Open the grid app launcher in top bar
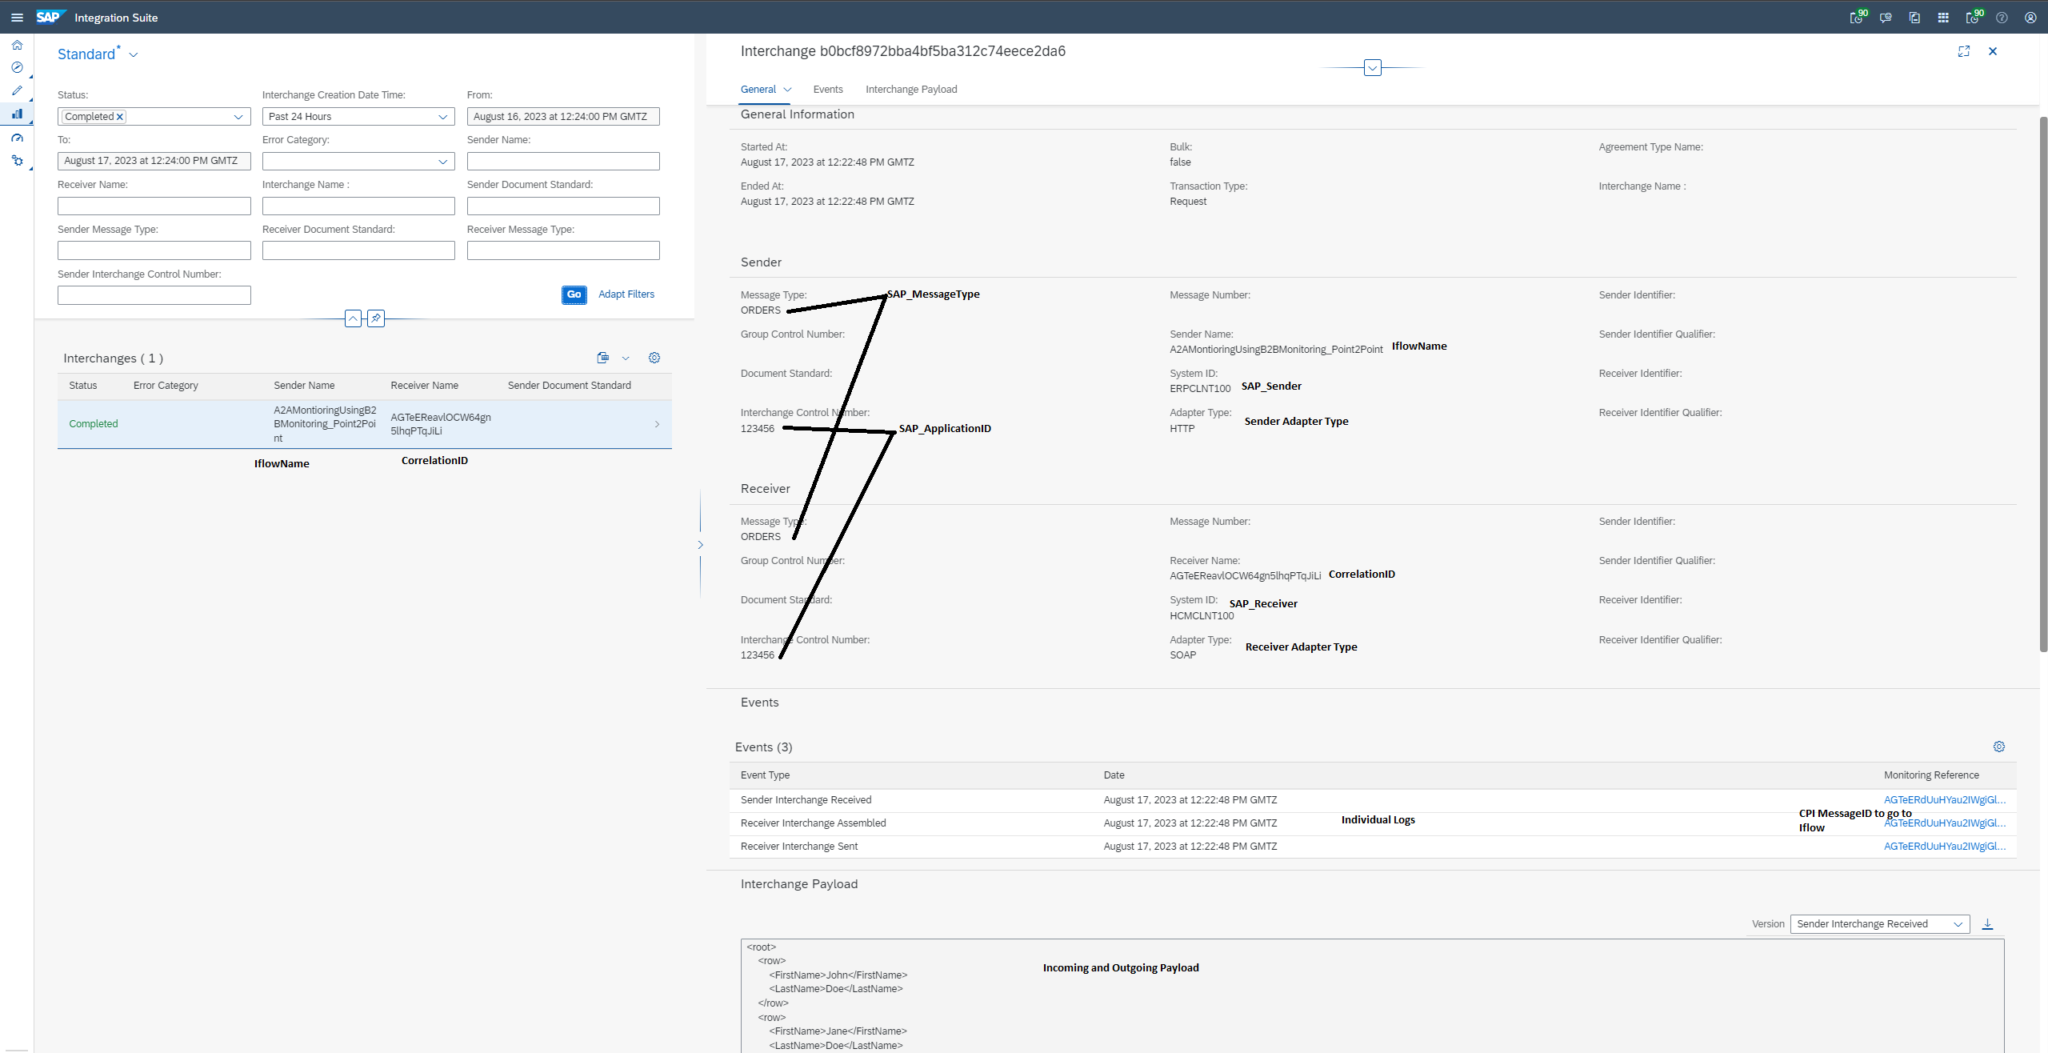Viewport: 2048px width, 1053px height. click(x=1943, y=17)
